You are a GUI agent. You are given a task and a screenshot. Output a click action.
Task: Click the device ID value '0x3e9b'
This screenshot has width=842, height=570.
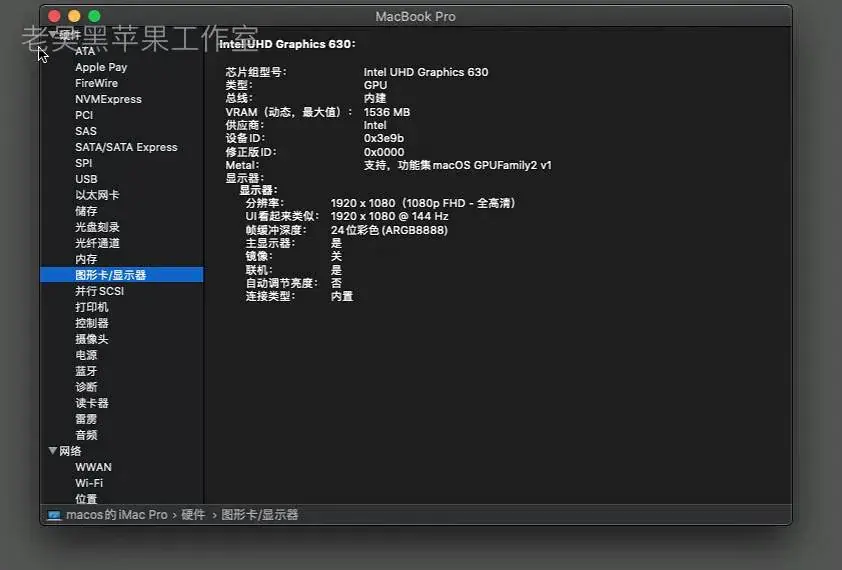(383, 138)
